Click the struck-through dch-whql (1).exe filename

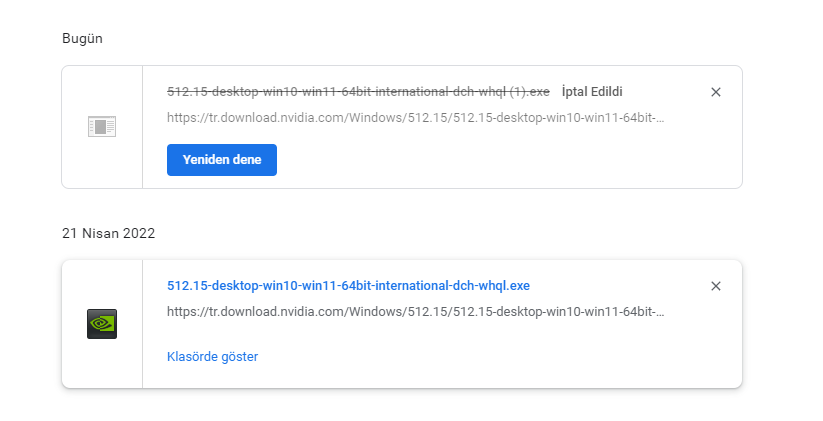tap(358, 92)
